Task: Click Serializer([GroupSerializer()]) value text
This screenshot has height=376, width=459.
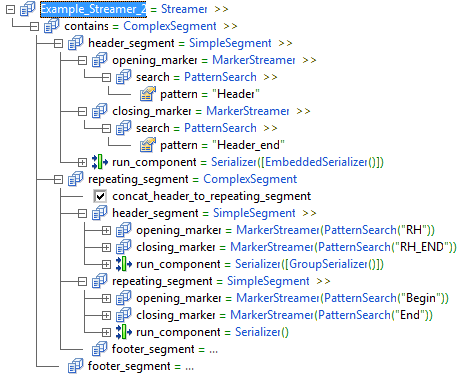Action: 309,264
